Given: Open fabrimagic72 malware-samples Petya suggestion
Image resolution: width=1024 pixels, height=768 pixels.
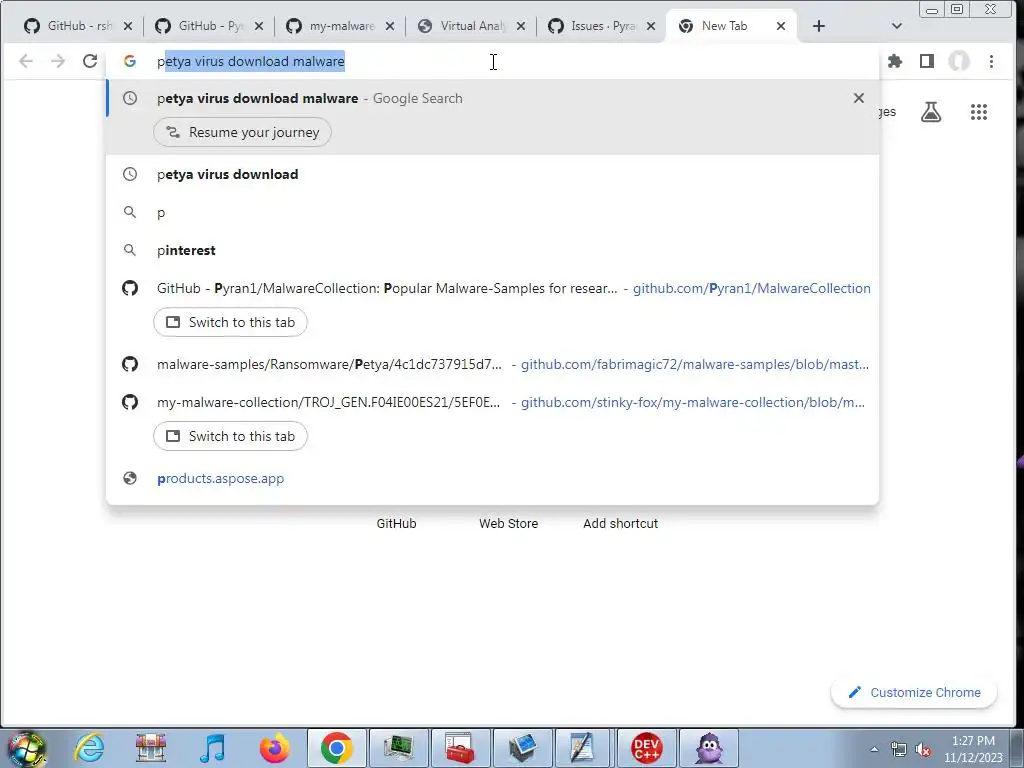Looking at the screenshot, I should (492, 364).
